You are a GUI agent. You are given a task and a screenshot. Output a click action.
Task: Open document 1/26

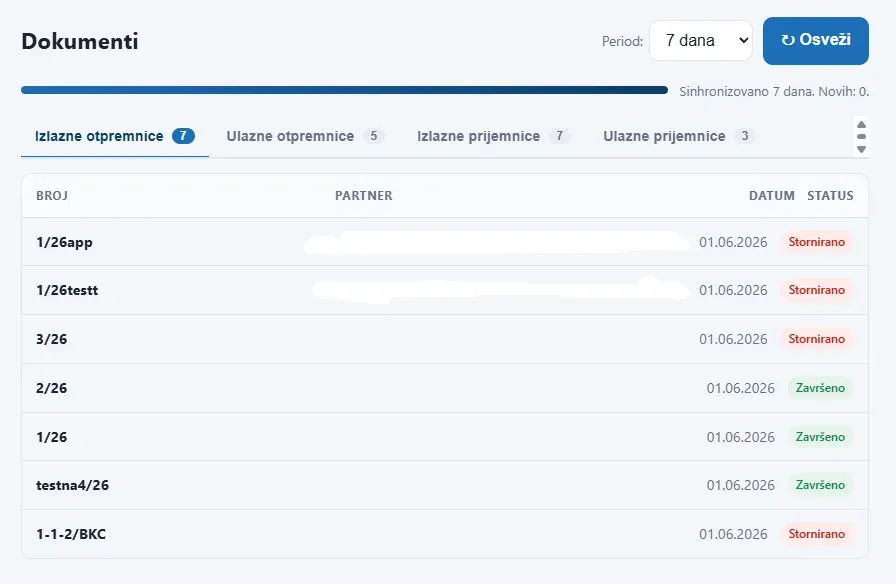click(445, 437)
